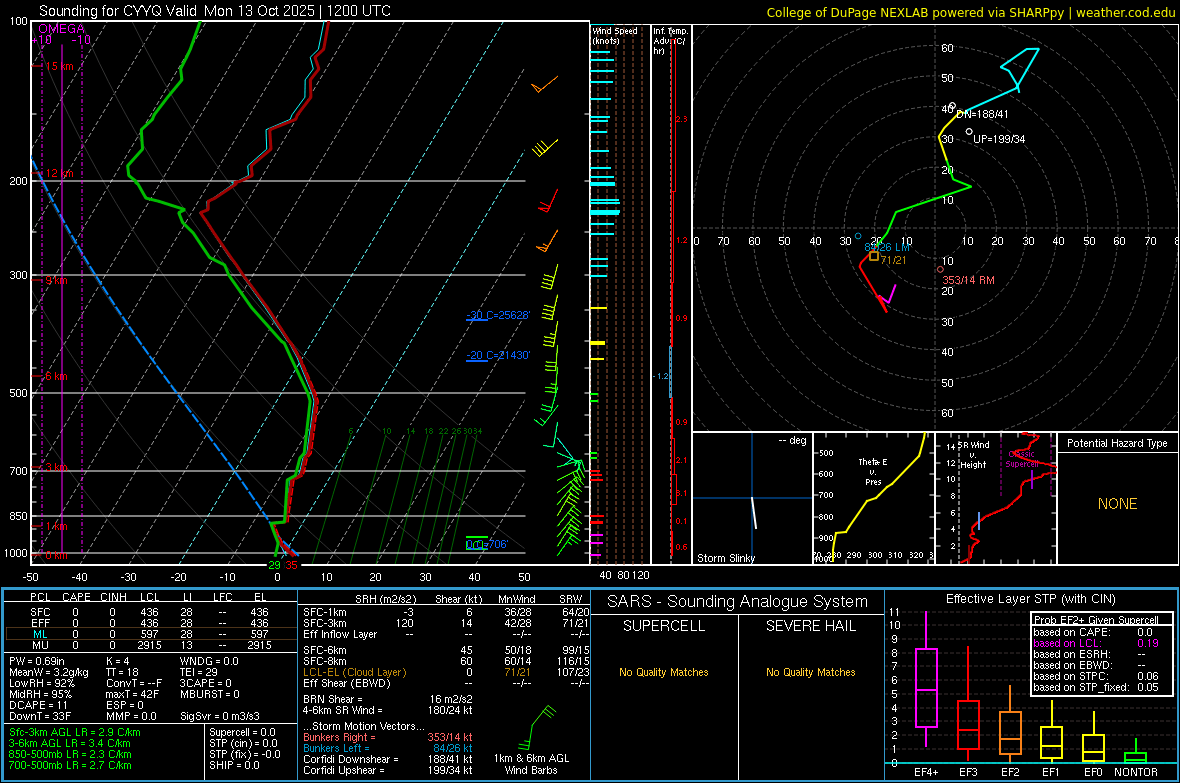Click the SEVERE HAIL column heading

tap(810, 626)
